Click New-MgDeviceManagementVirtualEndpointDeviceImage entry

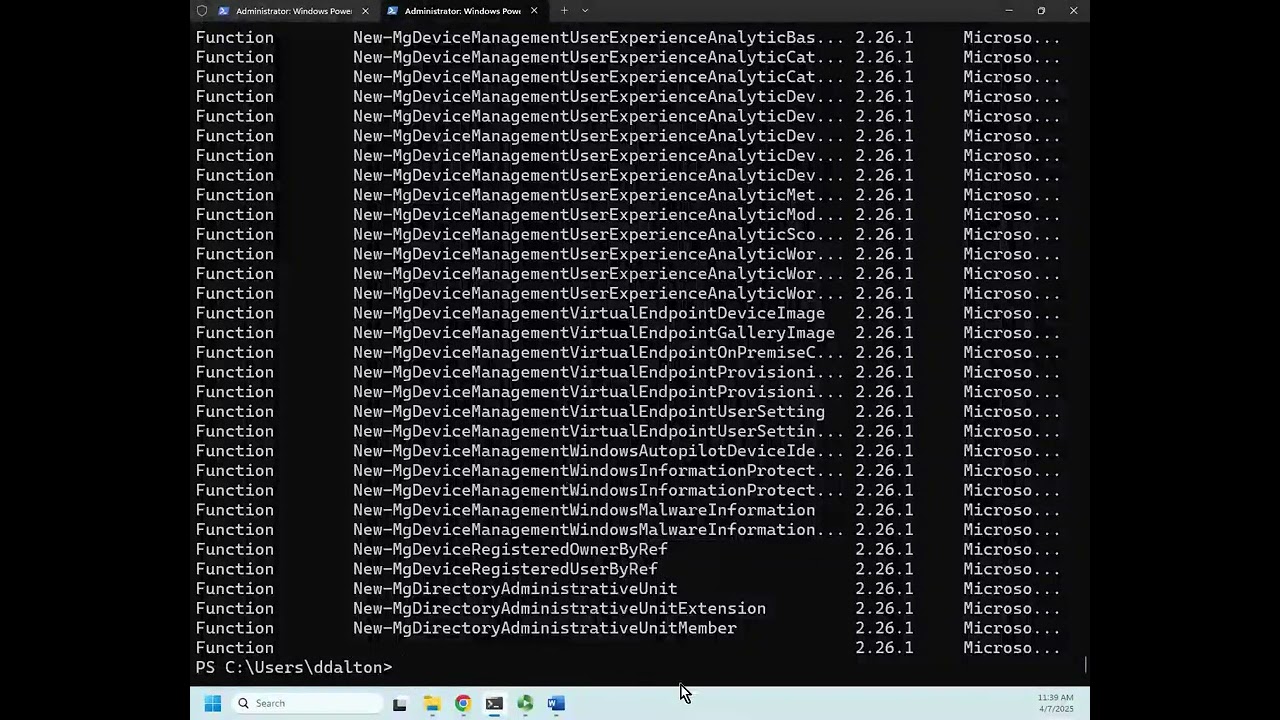click(589, 313)
